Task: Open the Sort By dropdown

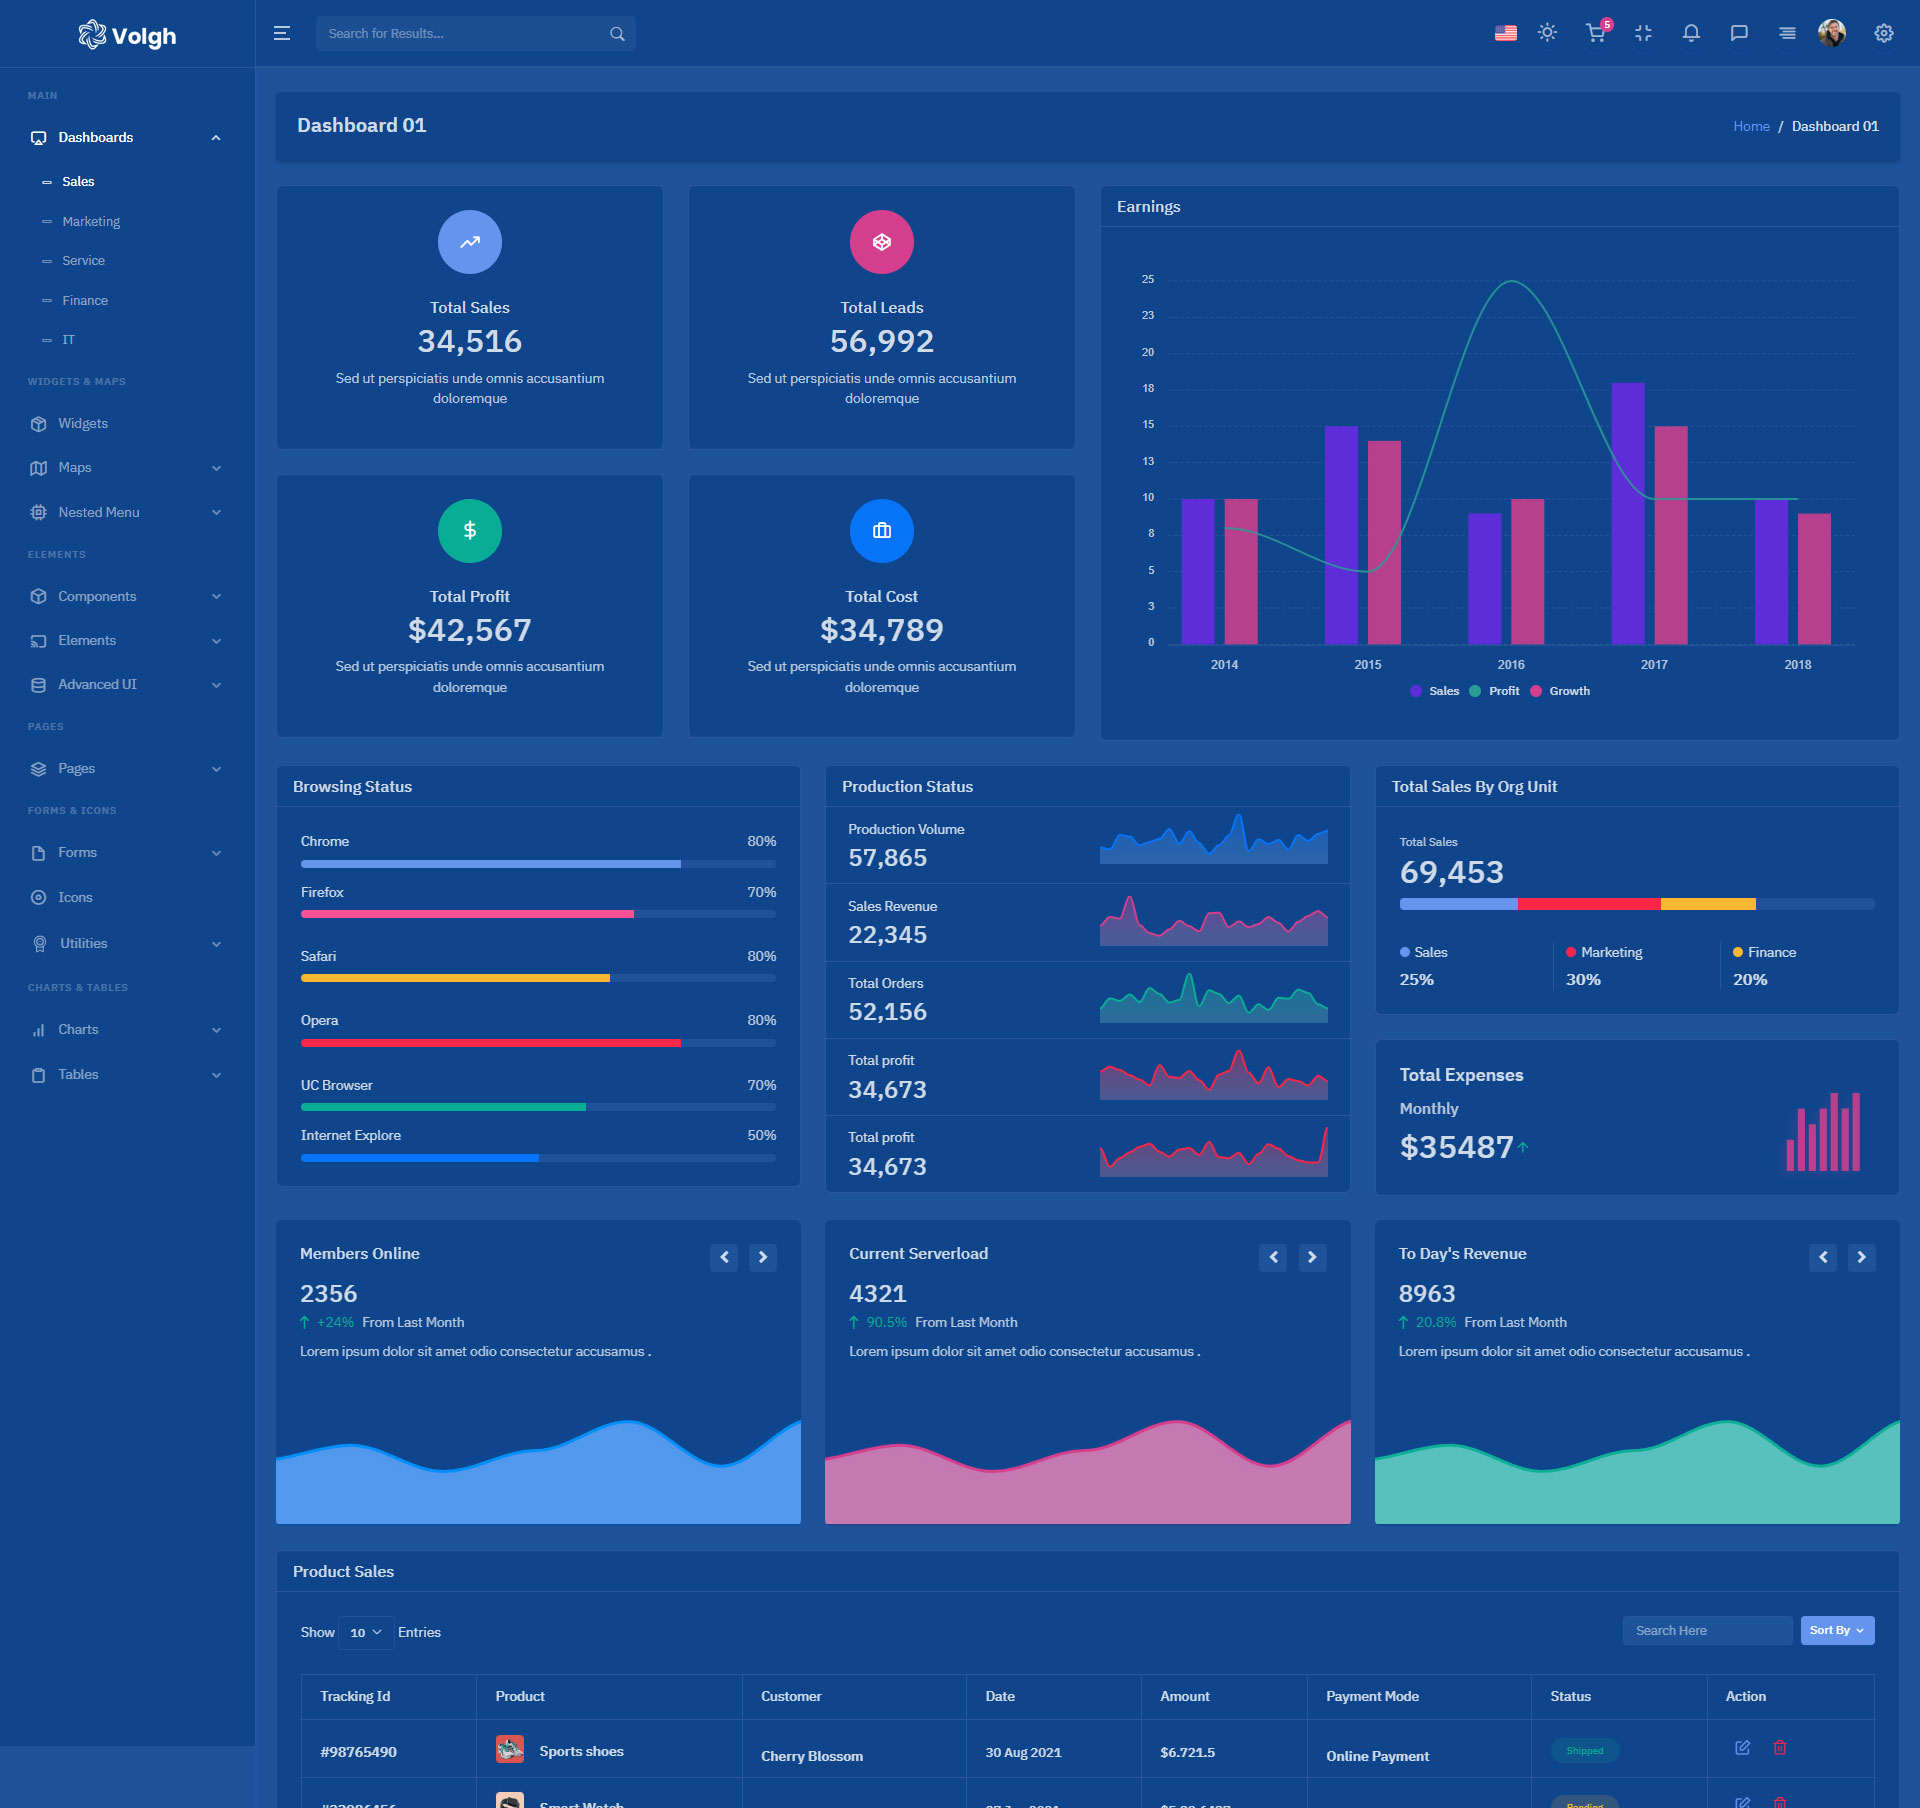Action: coord(1836,1630)
